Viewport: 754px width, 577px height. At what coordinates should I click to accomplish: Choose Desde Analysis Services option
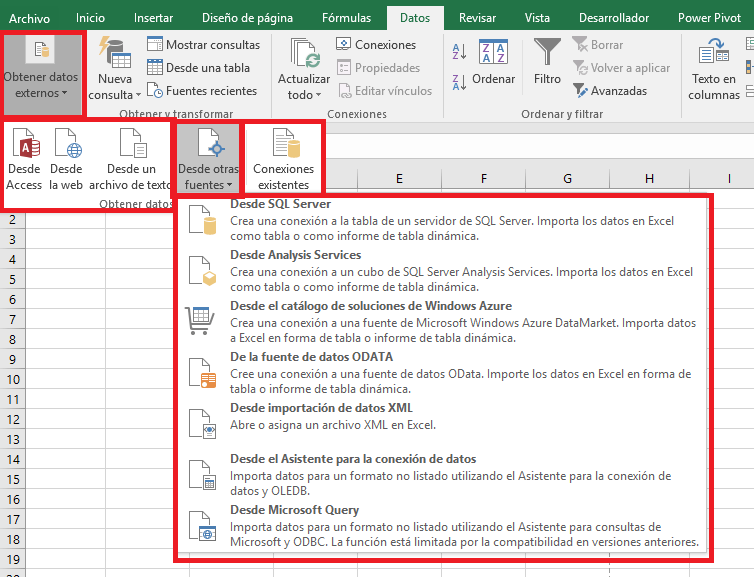click(x=441, y=271)
